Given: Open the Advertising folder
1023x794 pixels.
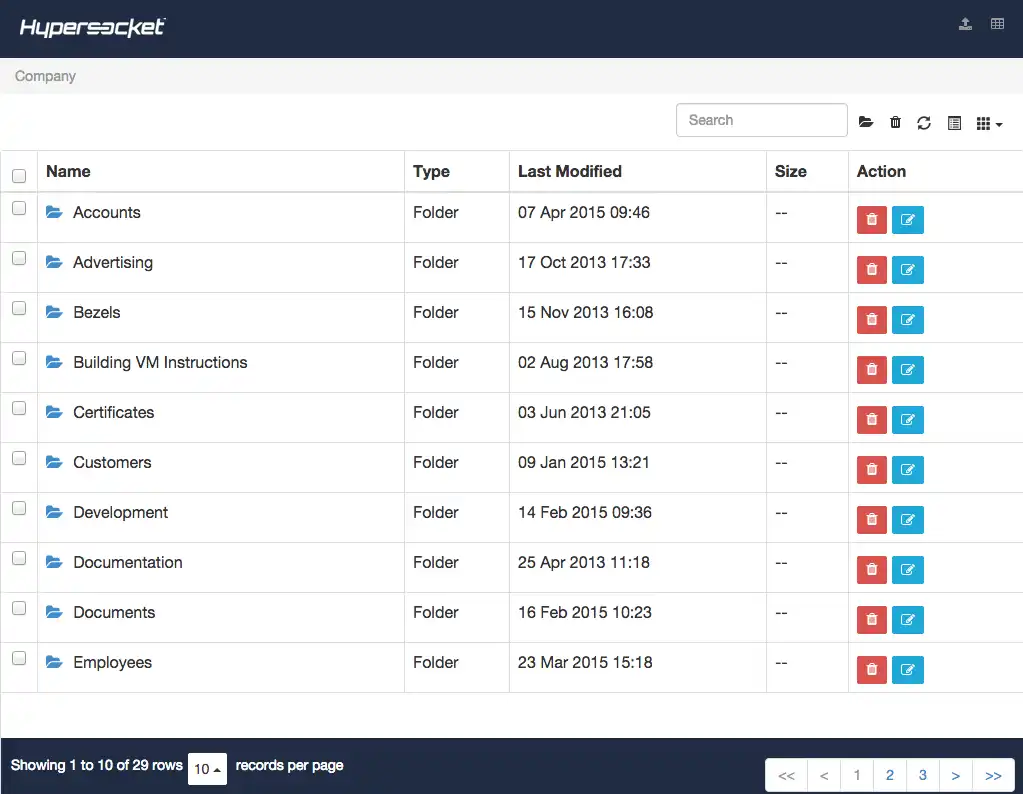Looking at the screenshot, I should point(113,262).
